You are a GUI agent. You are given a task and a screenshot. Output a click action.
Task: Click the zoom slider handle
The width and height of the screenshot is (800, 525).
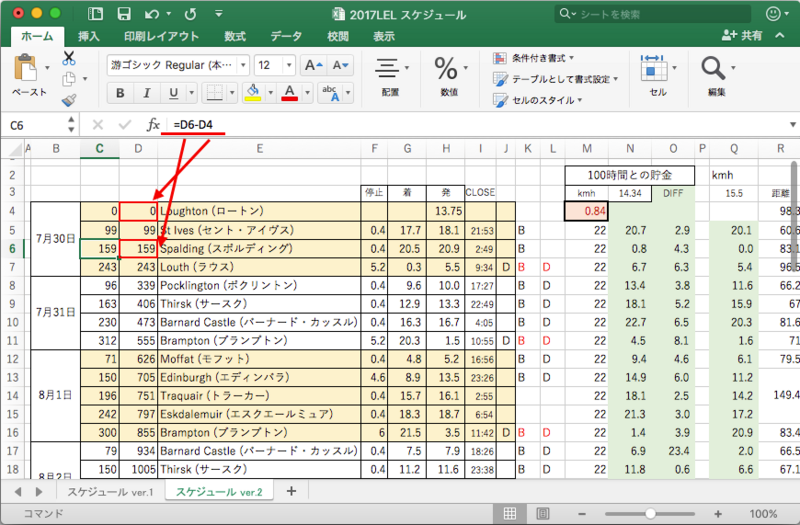coord(650,514)
